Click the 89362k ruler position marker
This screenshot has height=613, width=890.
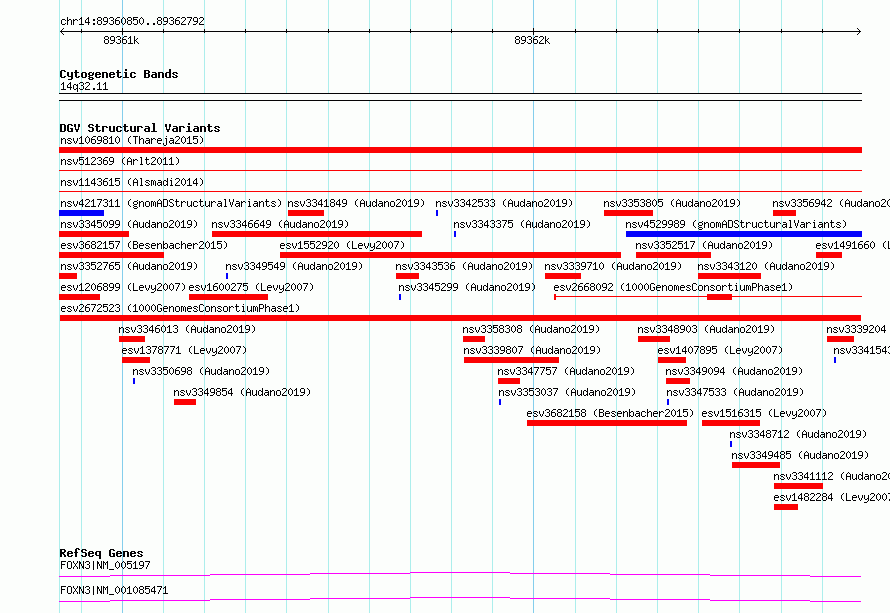coord(532,40)
